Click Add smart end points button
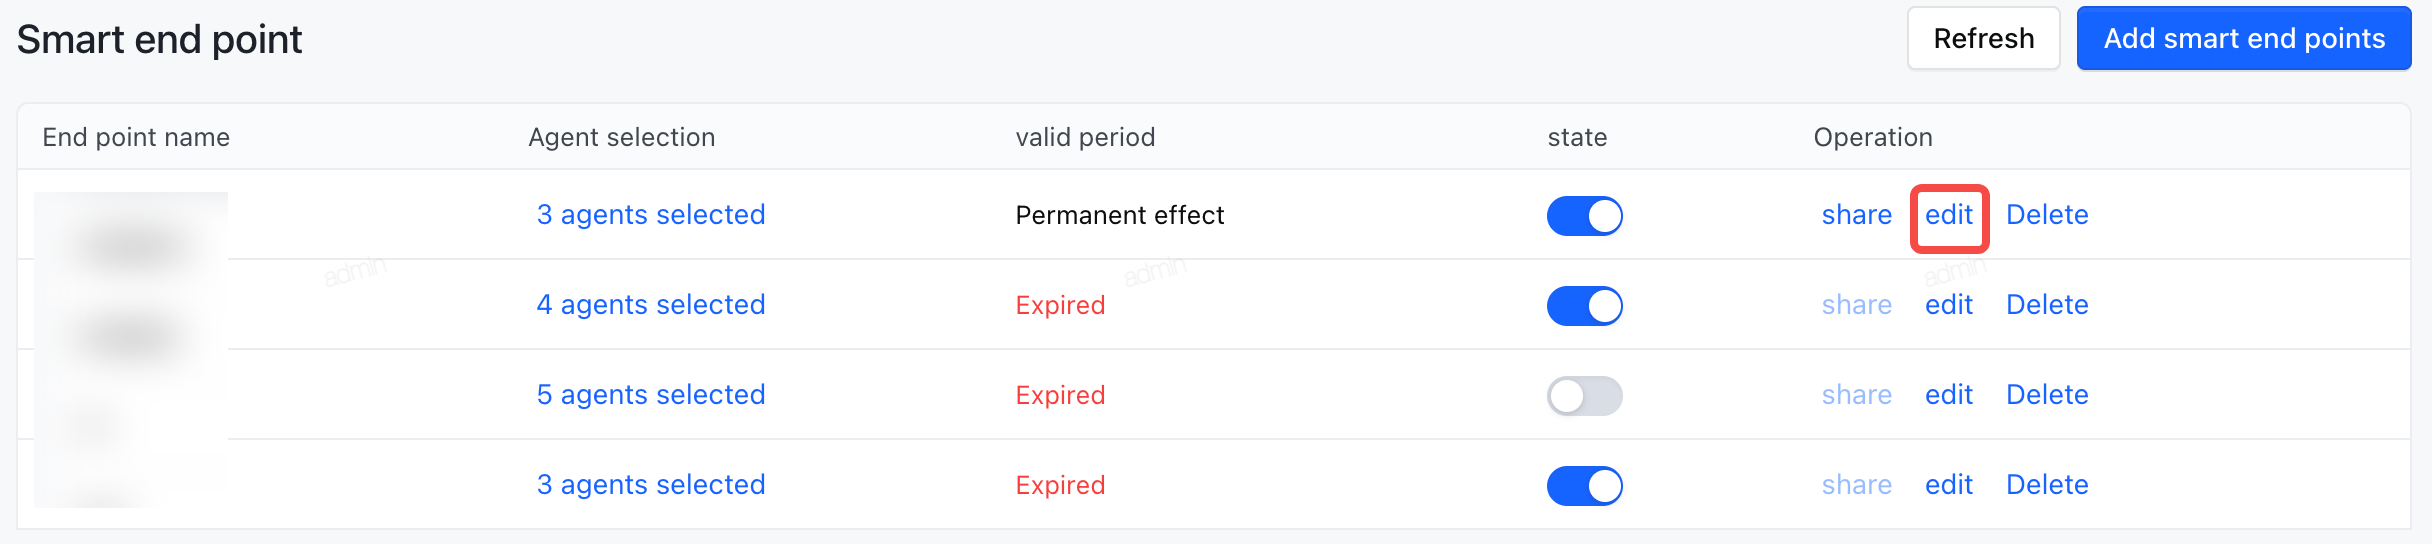This screenshot has height=544, width=2432. point(2244,39)
